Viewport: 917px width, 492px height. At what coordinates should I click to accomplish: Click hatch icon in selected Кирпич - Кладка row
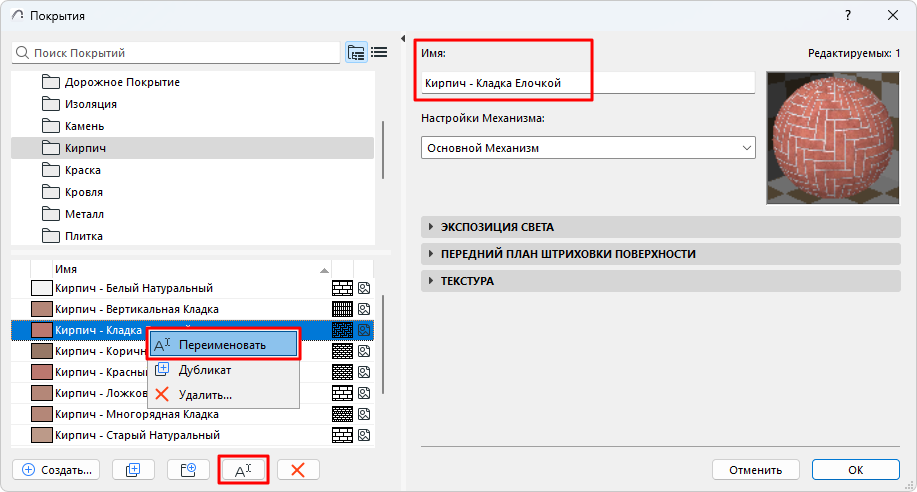tap(342, 330)
